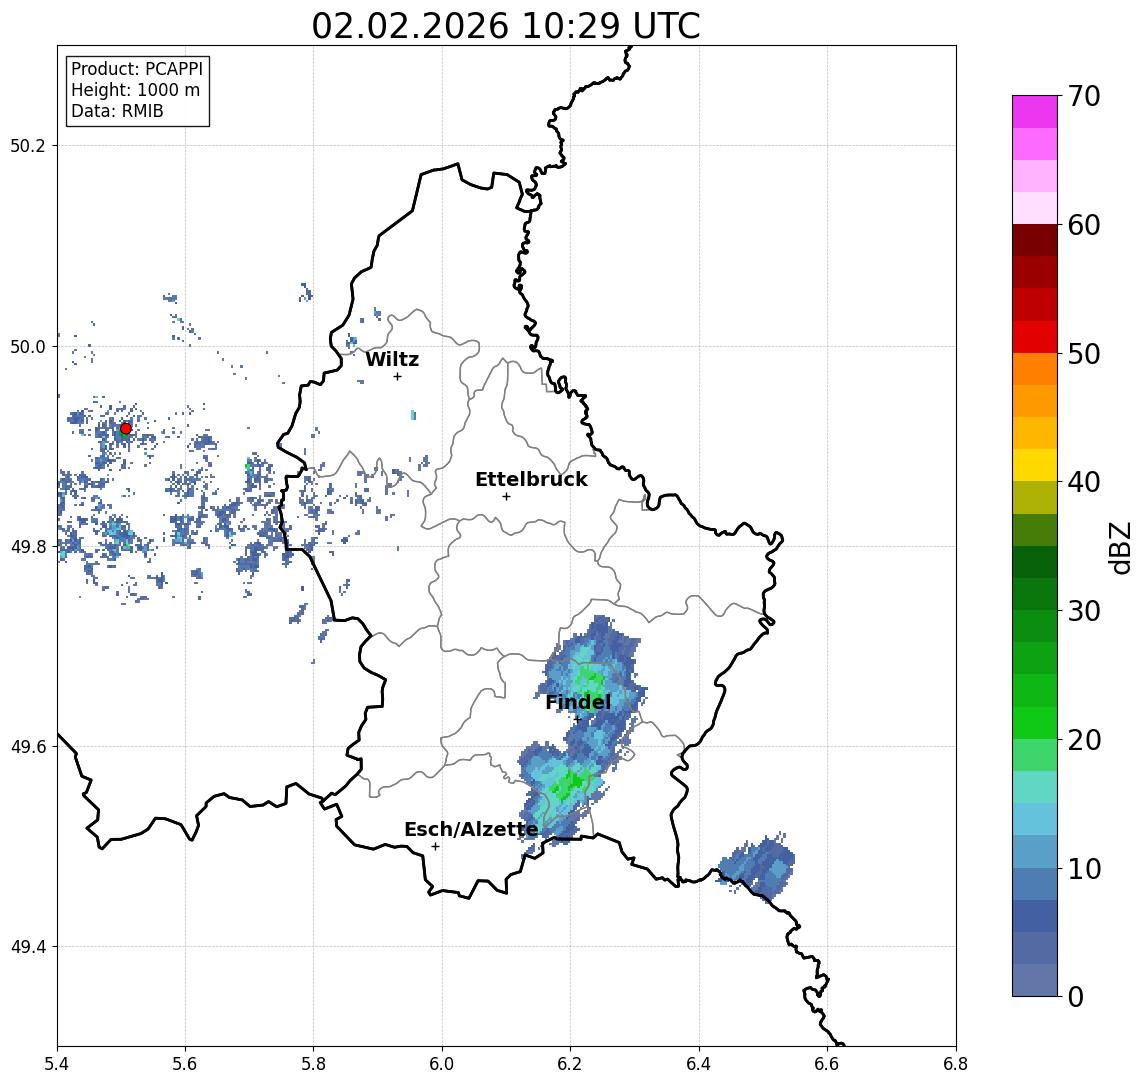The width and height of the screenshot is (1145, 1084).
Task: Pick the bright red colorbar swatch above 50
Action: (1035, 337)
